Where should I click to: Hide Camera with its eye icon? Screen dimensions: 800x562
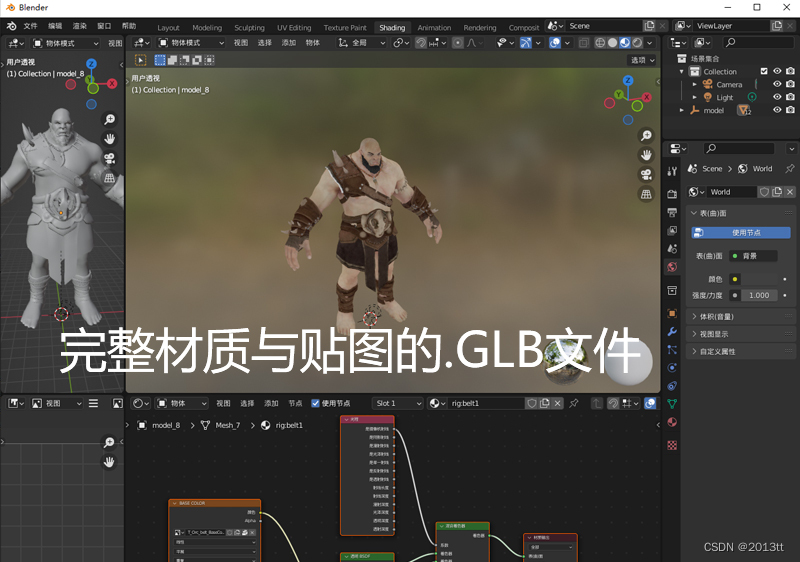[x=777, y=84]
